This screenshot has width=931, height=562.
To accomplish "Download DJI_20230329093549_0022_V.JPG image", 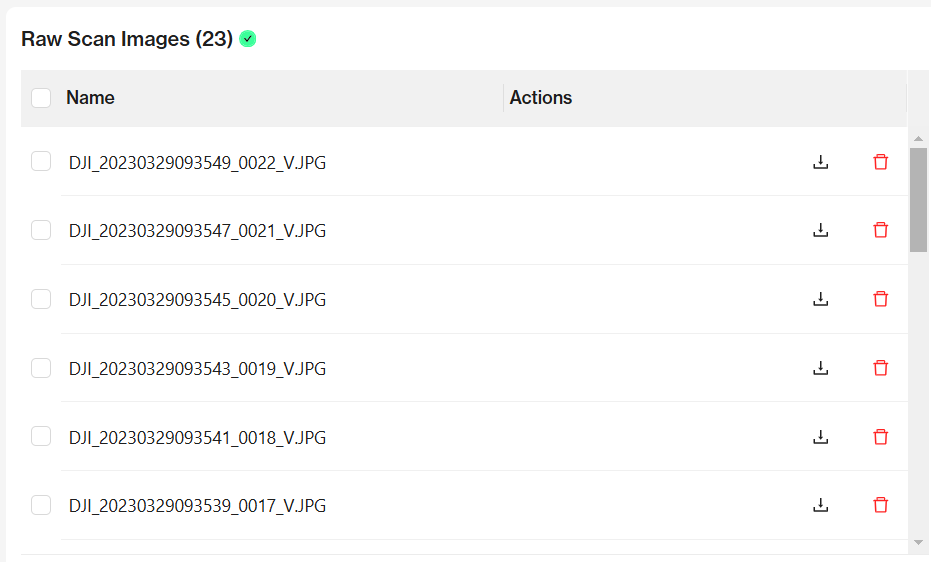I will [x=821, y=162].
